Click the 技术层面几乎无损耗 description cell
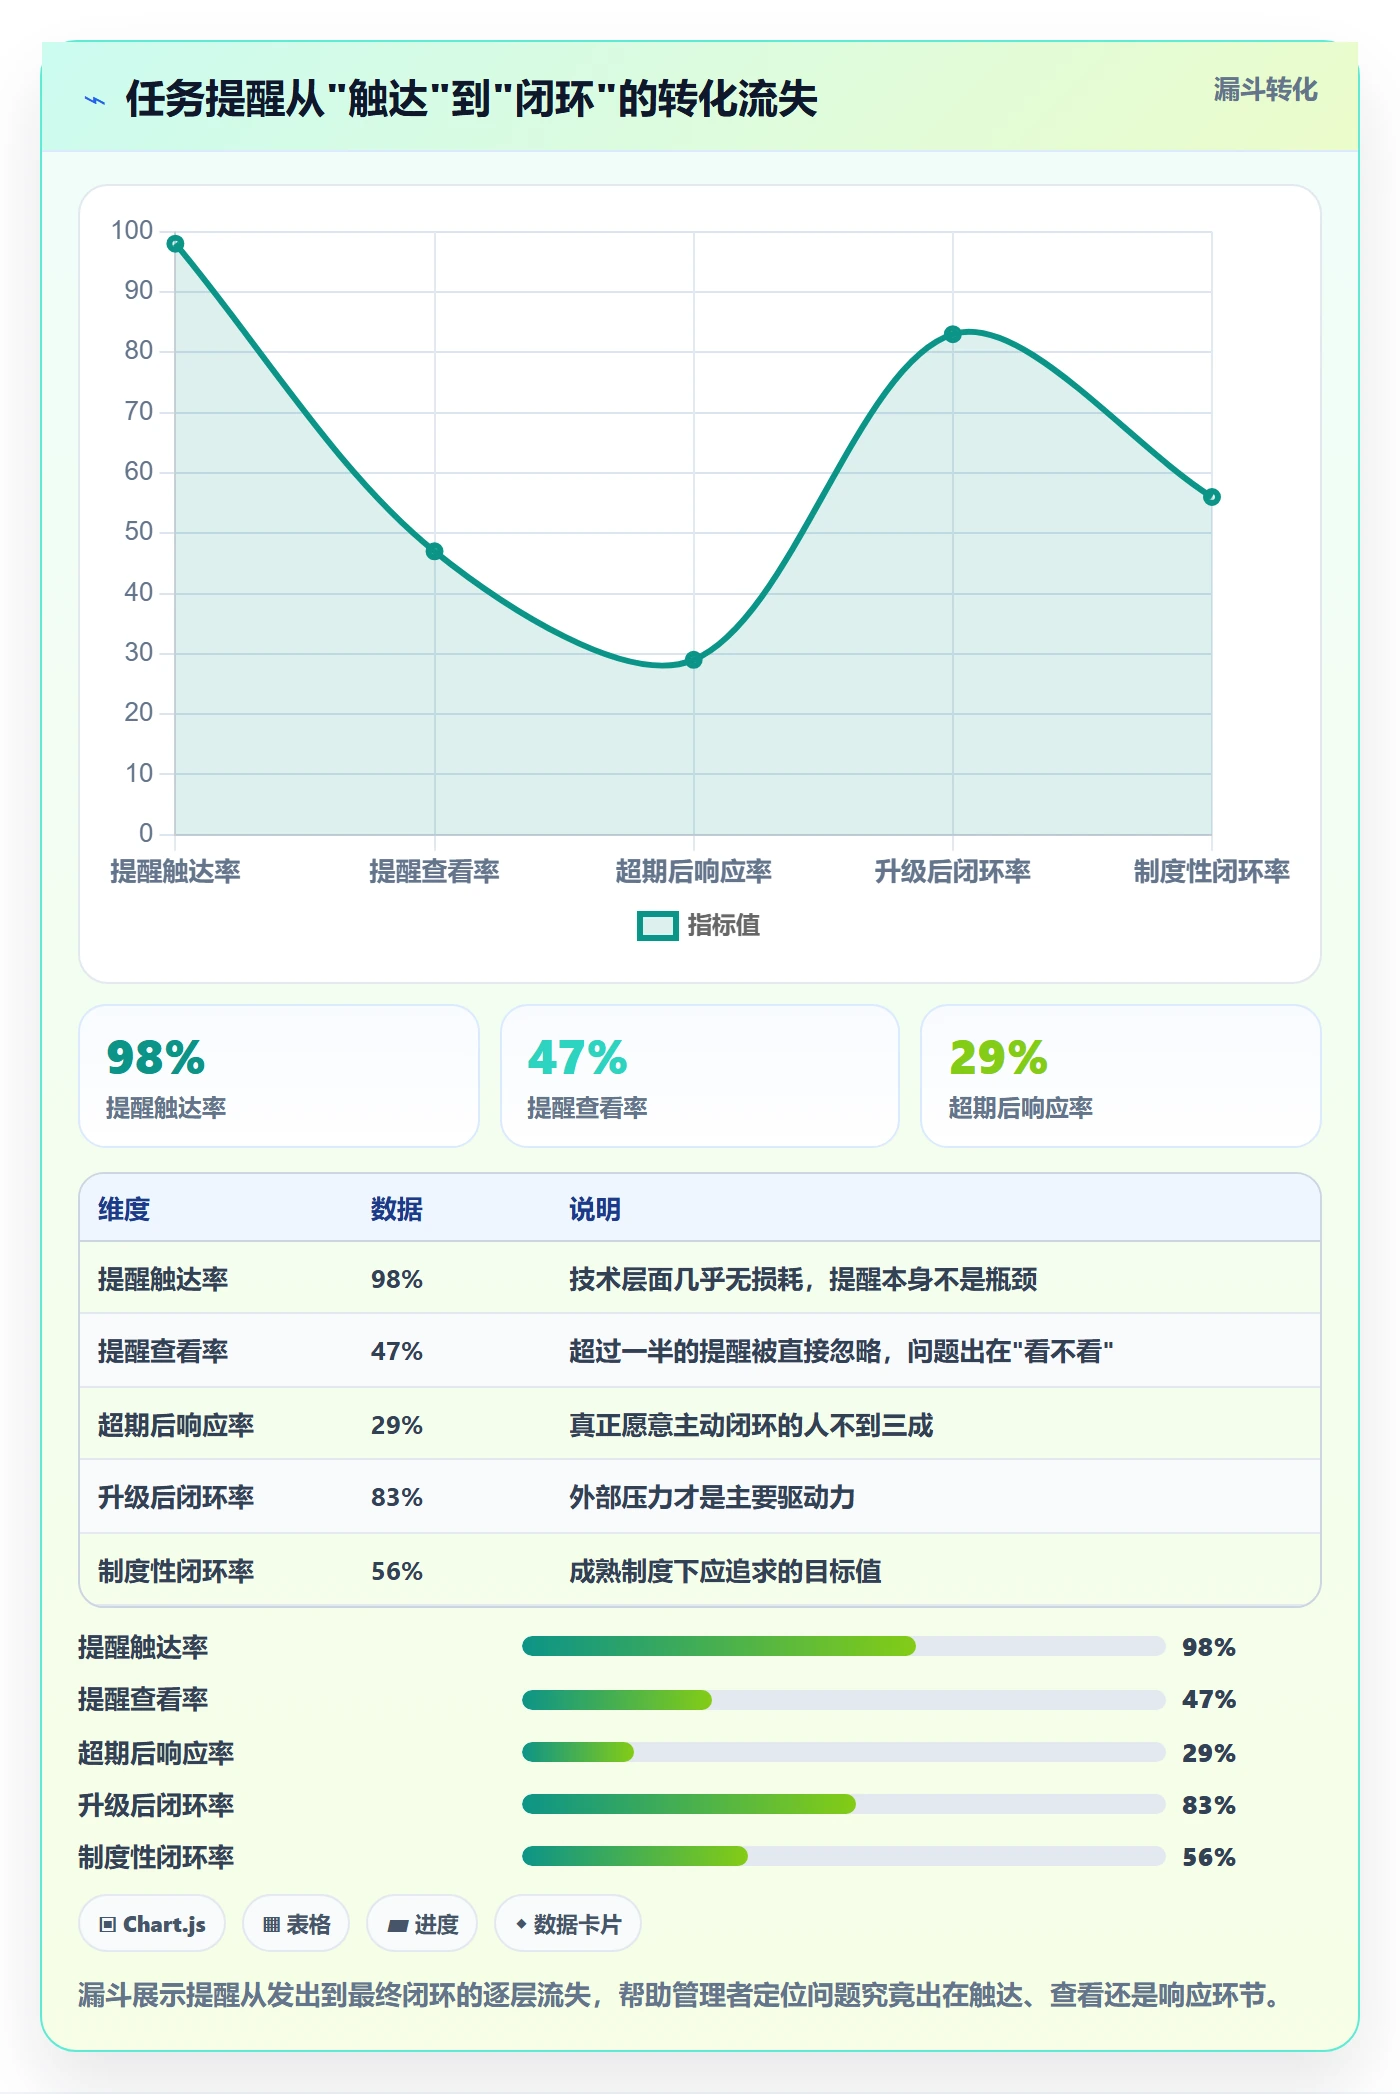The height and width of the screenshot is (2094, 1400). [x=803, y=1279]
